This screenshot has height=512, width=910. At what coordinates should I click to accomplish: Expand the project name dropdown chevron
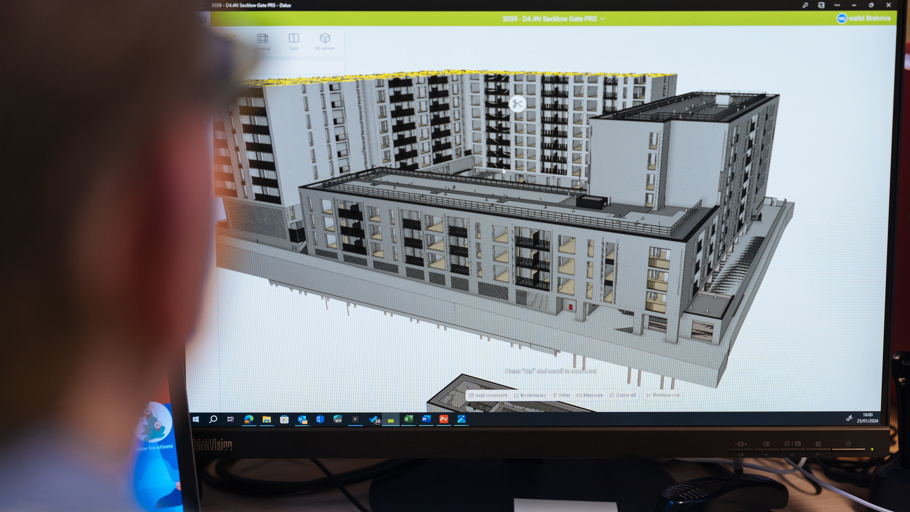(x=603, y=19)
